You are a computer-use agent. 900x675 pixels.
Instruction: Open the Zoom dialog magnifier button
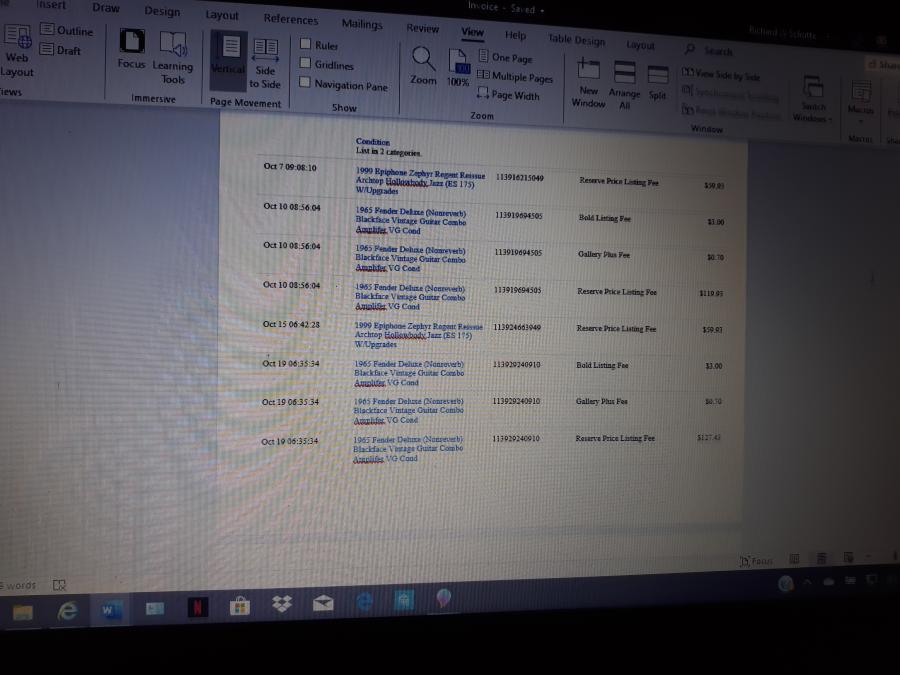[x=423, y=65]
